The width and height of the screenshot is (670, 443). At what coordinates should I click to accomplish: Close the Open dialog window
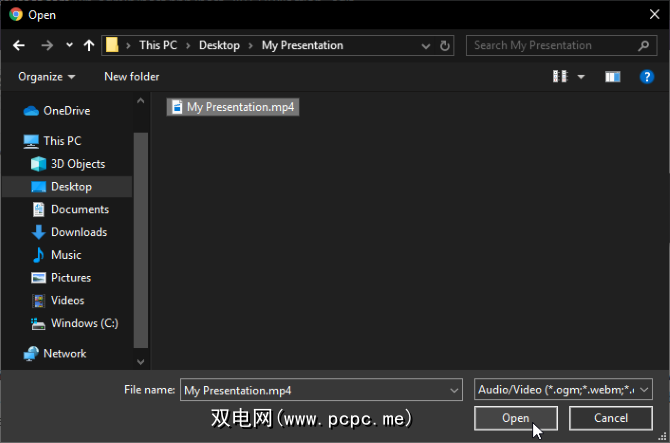tap(654, 15)
